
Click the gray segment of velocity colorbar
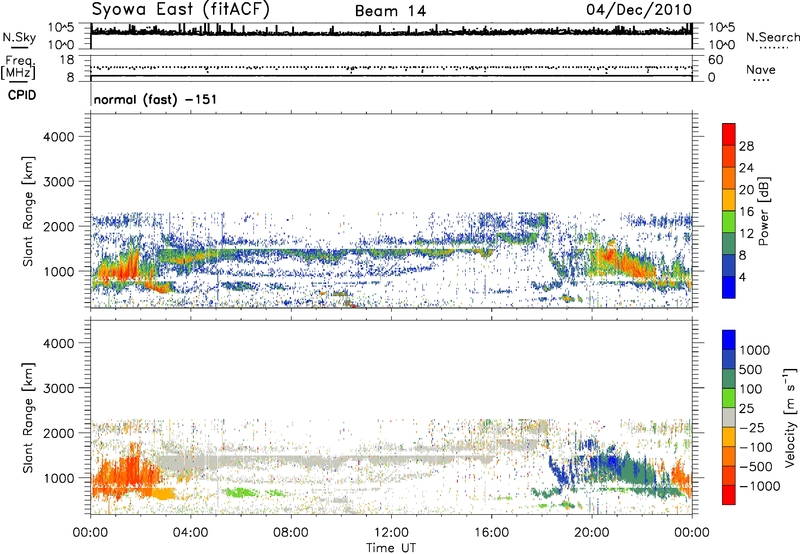pos(729,418)
